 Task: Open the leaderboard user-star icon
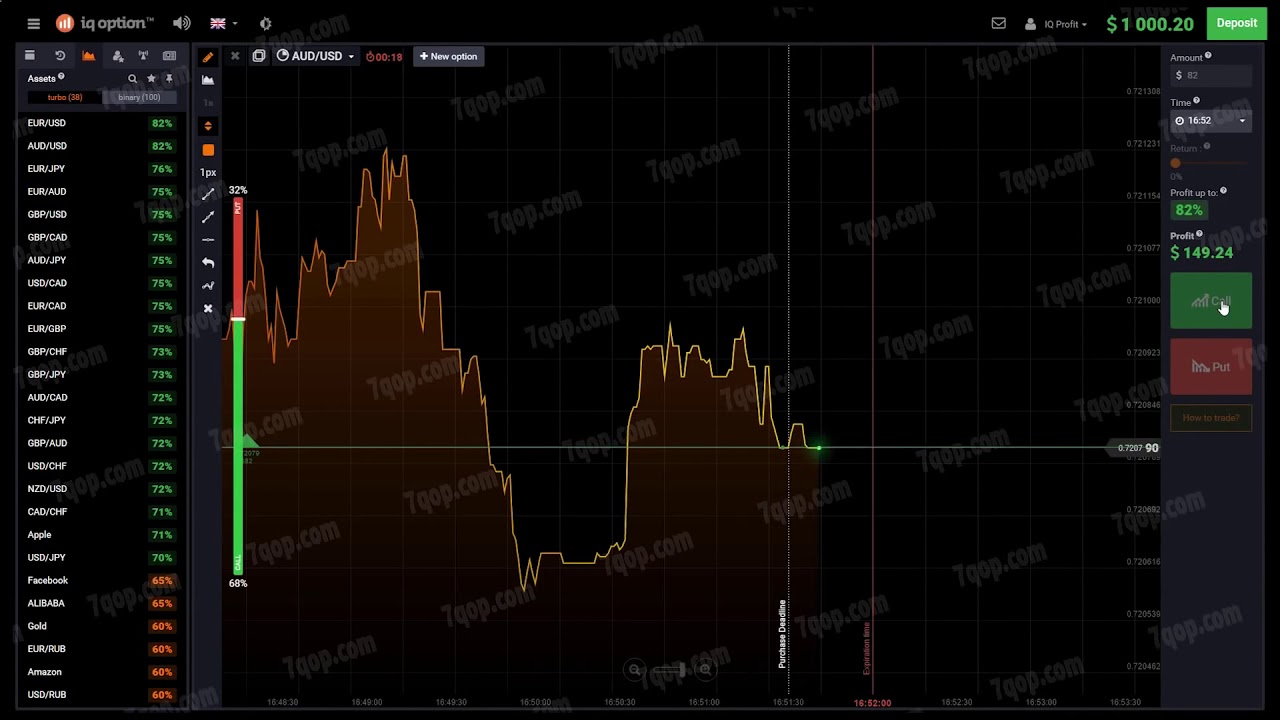point(118,56)
